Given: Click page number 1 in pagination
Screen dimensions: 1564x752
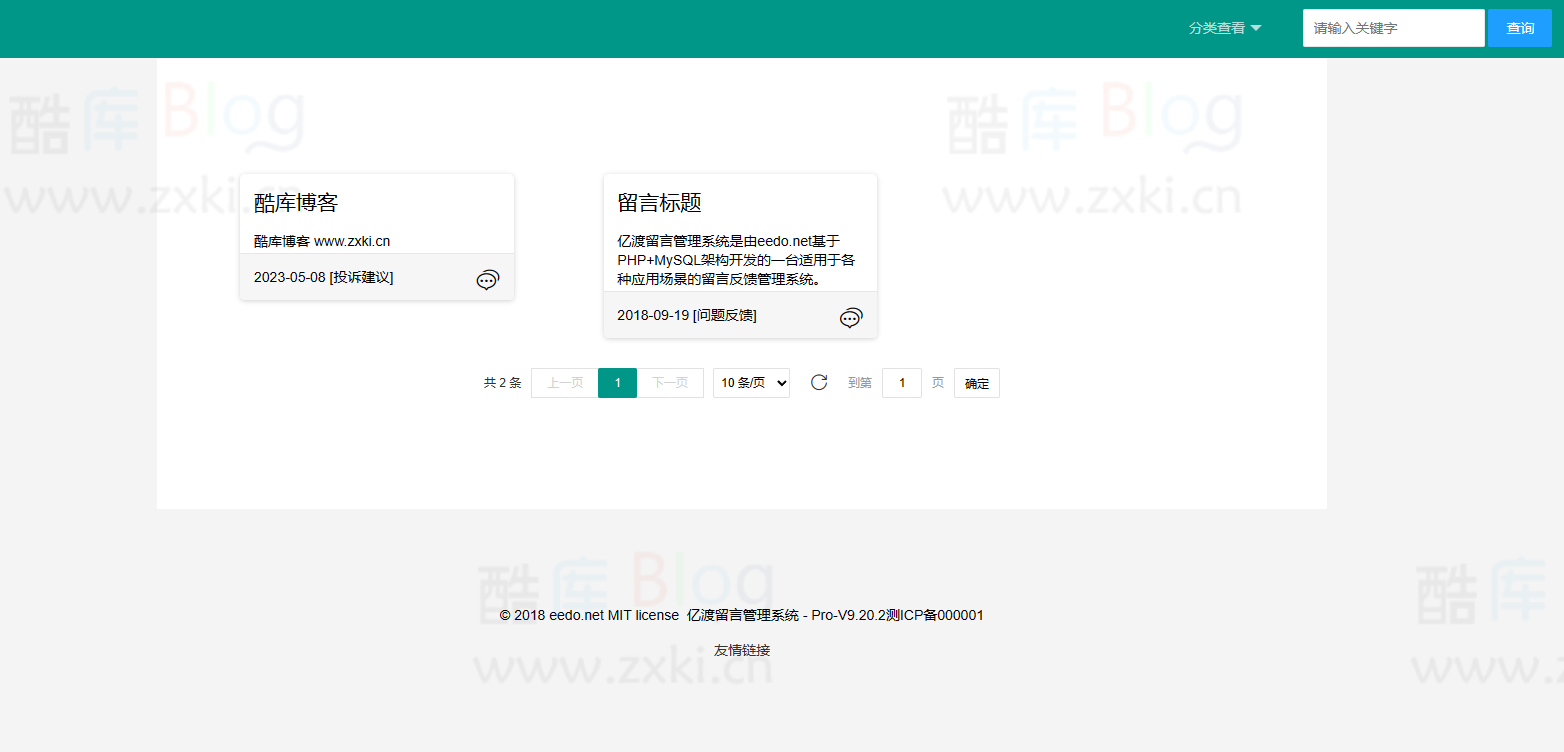Looking at the screenshot, I should pyautogui.click(x=617, y=382).
